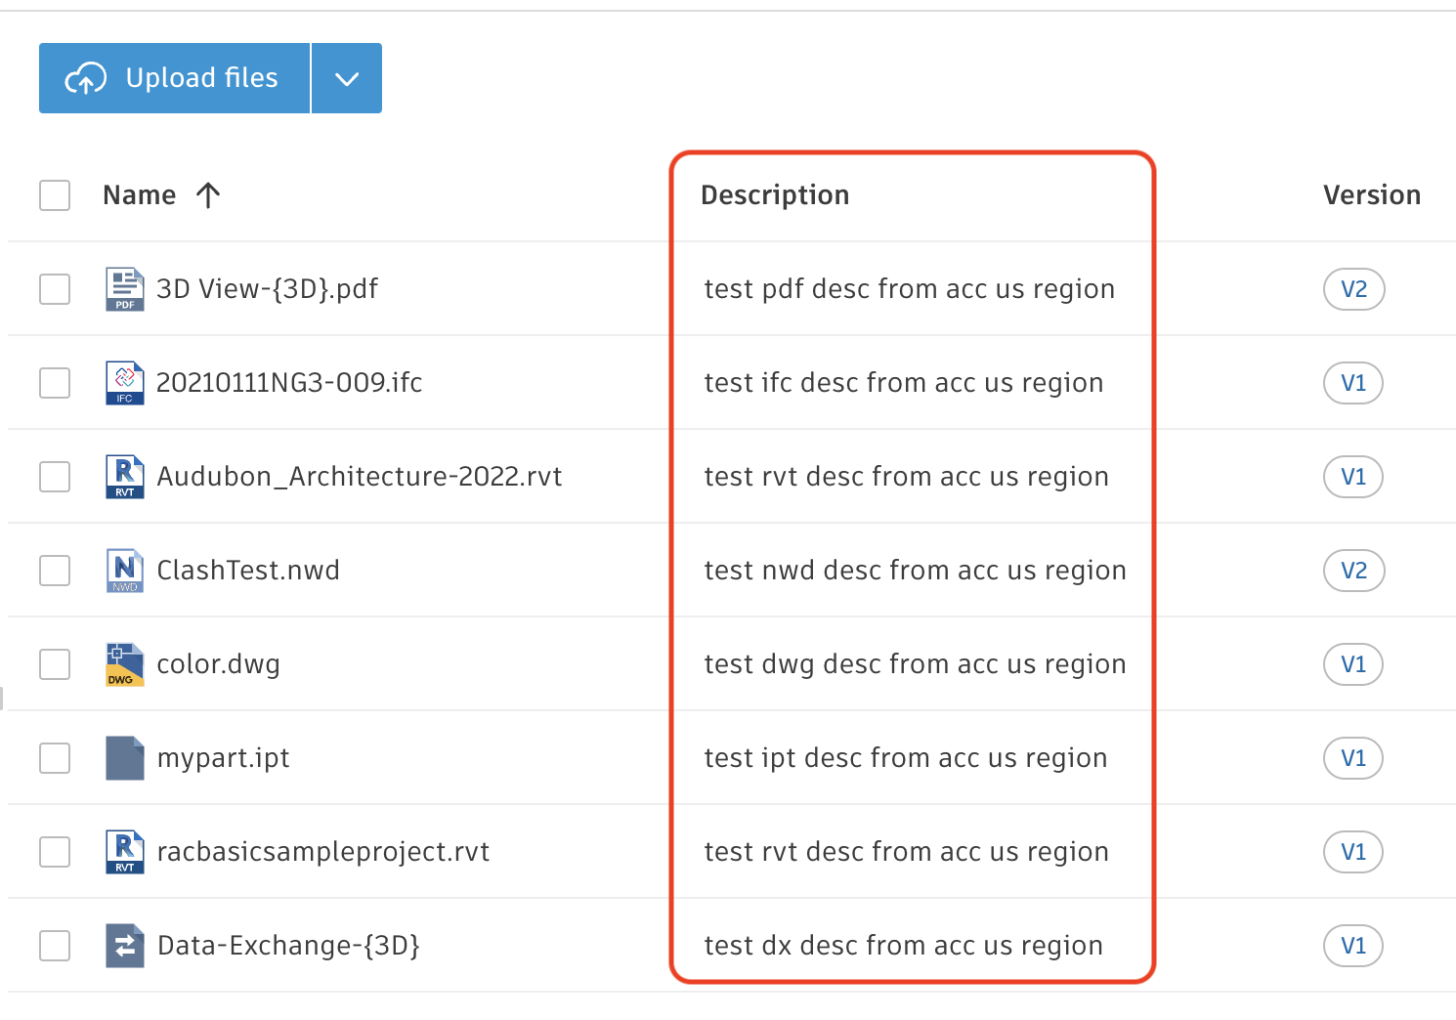This screenshot has height=1020, width=1456.
Task: Click the generic file icon beside mypart.ipt
Action: (x=124, y=758)
